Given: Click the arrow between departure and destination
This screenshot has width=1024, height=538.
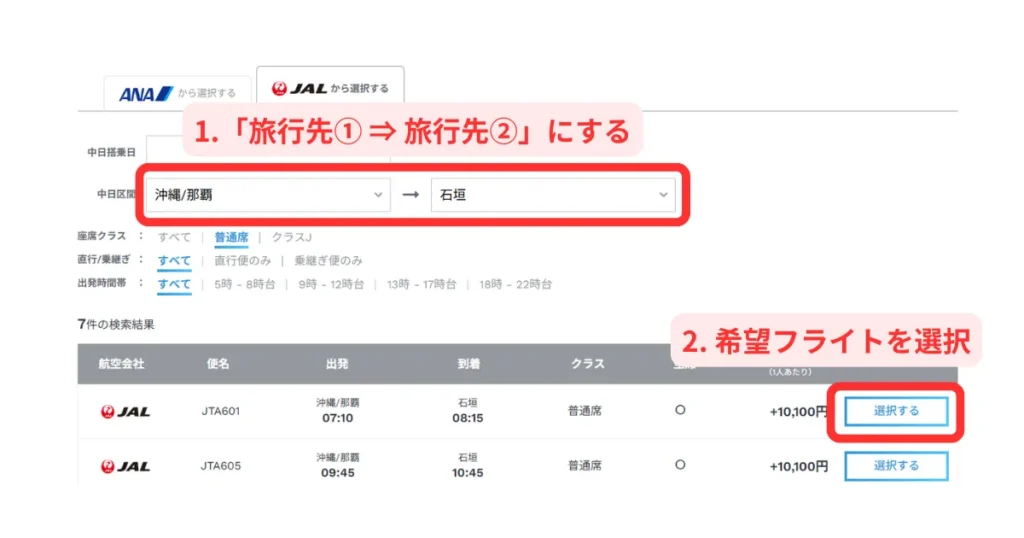Looking at the screenshot, I should coord(410,195).
